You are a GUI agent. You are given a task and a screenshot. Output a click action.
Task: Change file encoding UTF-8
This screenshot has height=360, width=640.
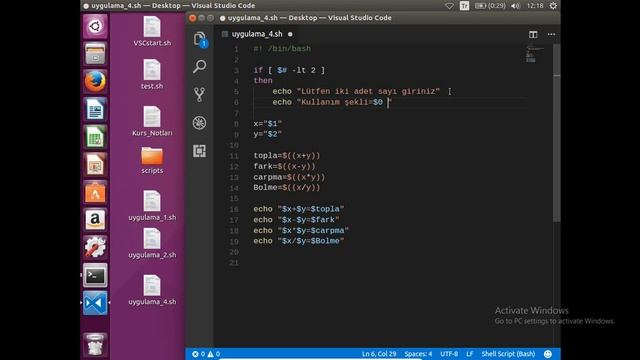tap(449, 354)
